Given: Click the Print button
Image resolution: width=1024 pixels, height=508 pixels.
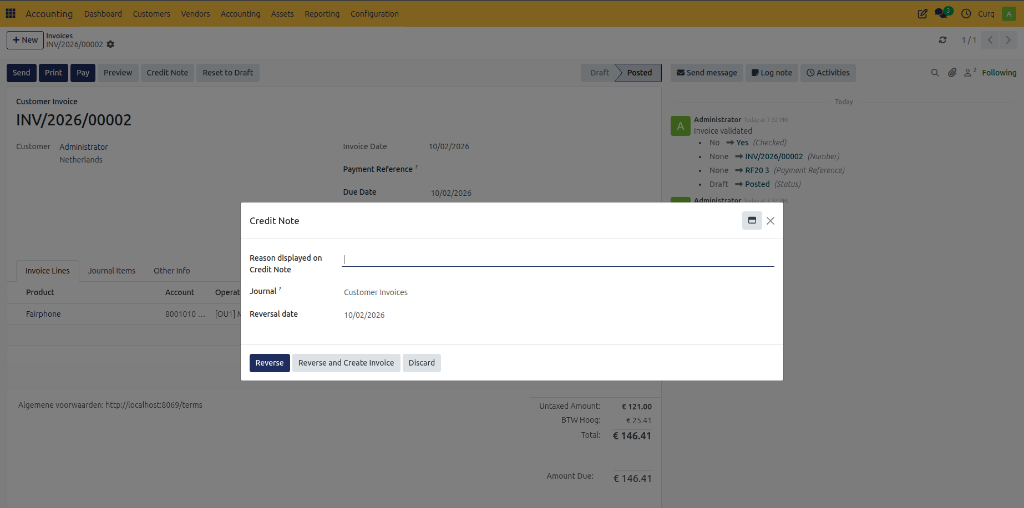Looking at the screenshot, I should point(54,72).
